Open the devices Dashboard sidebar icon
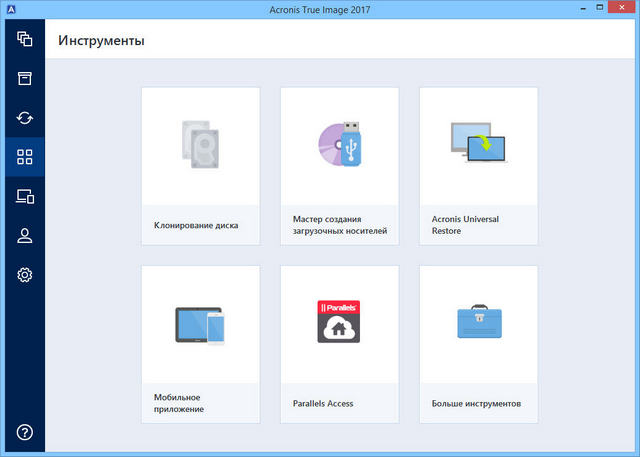The width and height of the screenshot is (640, 457). (x=25, y=196)
